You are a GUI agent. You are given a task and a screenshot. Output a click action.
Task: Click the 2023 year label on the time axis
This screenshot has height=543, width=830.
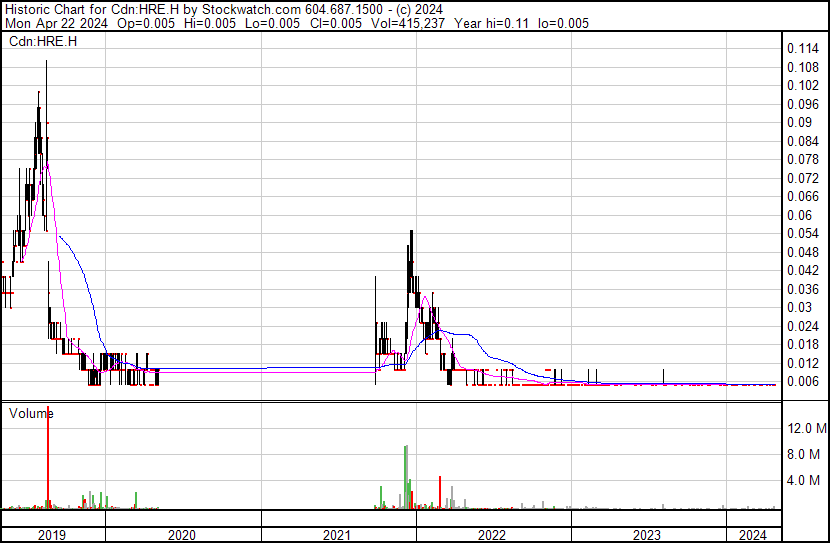pyautogui.click(x=648, y=535)
